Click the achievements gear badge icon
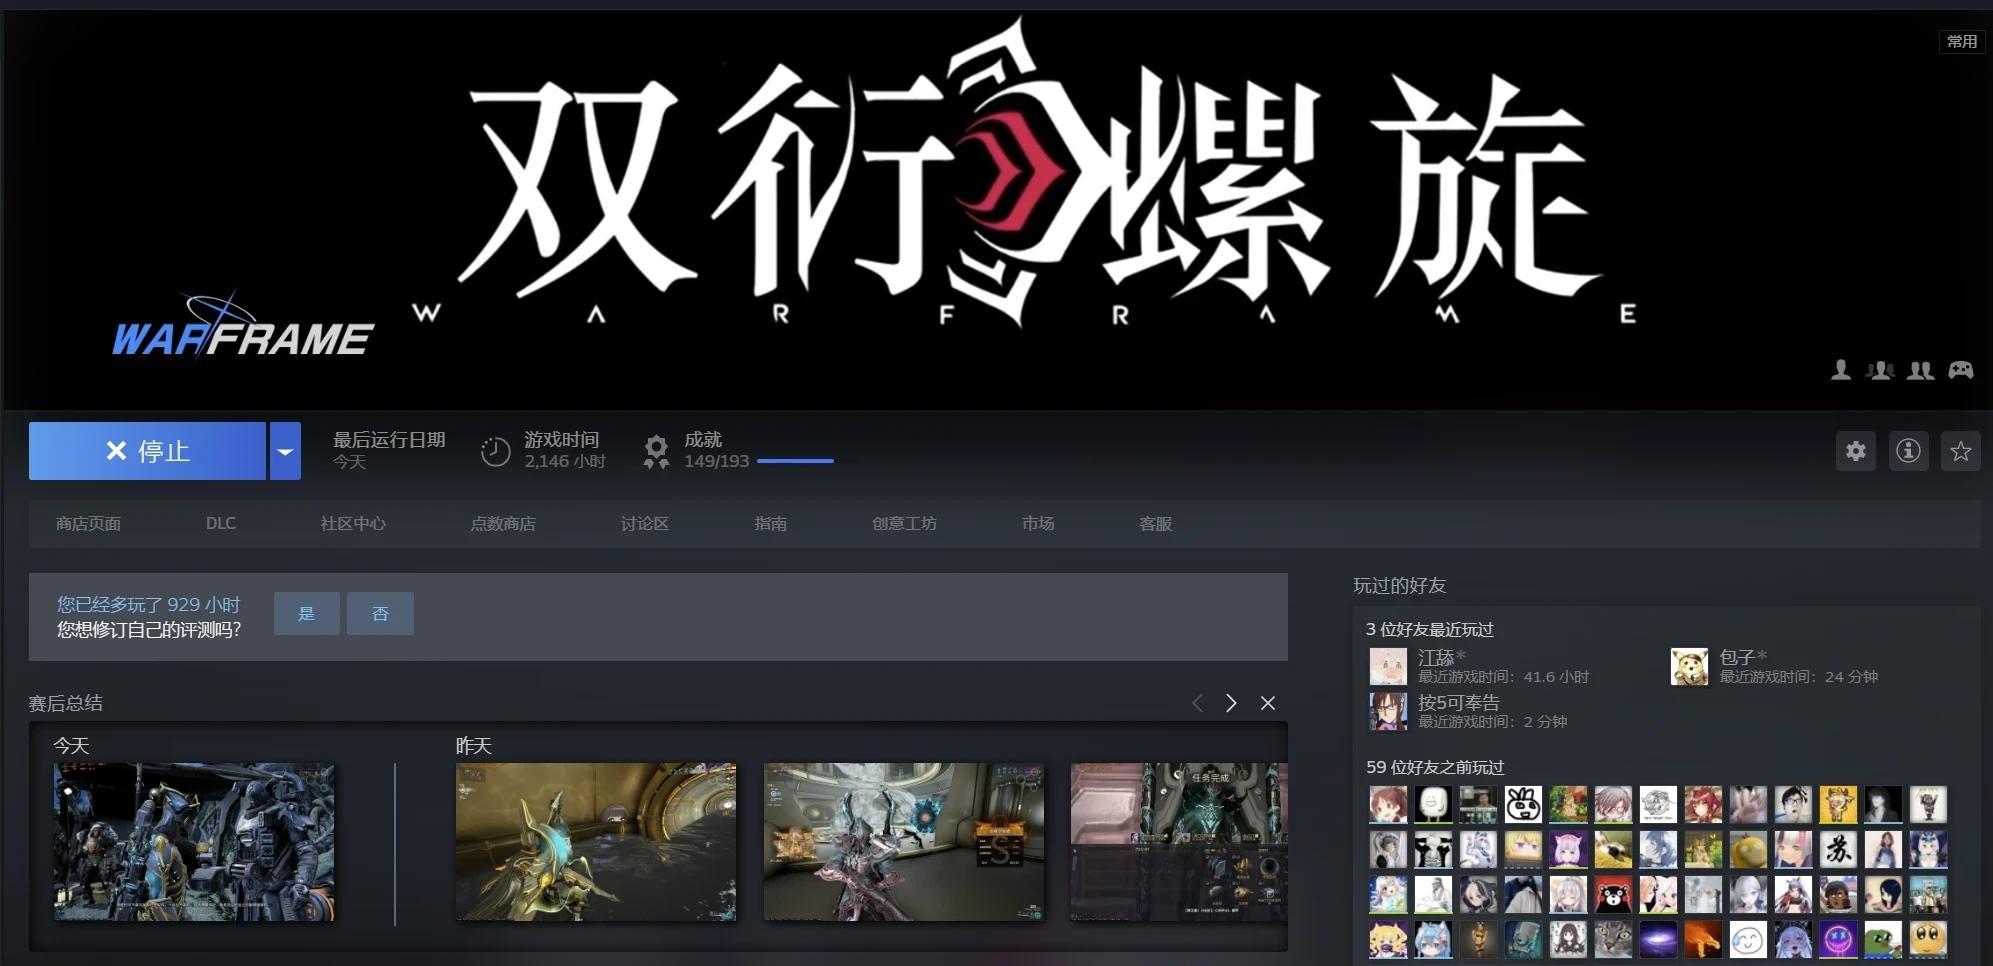Screen dimensions: 1993x966 pyautogui.click(x=656, y=451)
